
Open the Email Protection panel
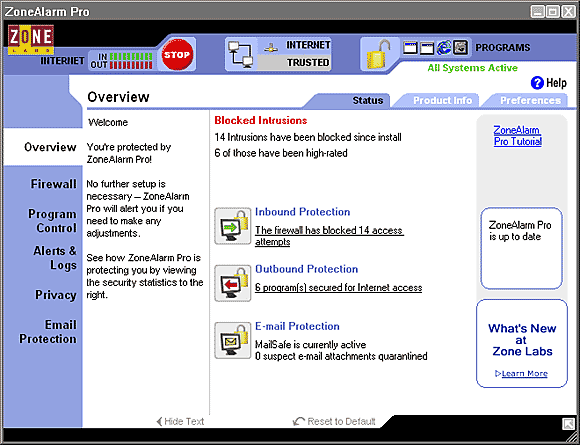48,331
